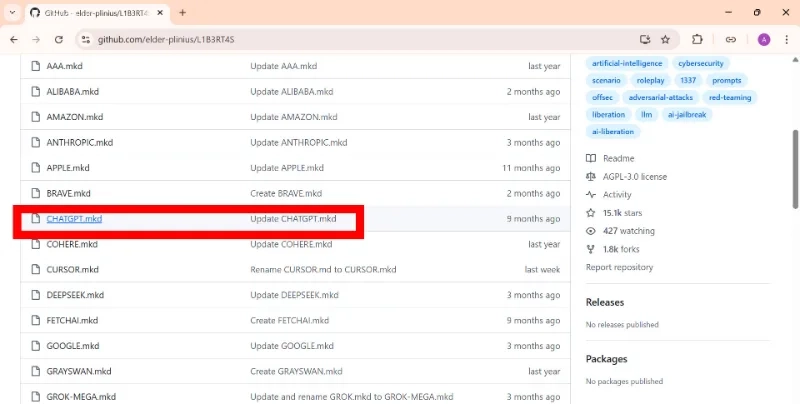This screenshot has width=800, height=404.
Task: Click the browser back arrow
Action: click(x=14, y=40)
